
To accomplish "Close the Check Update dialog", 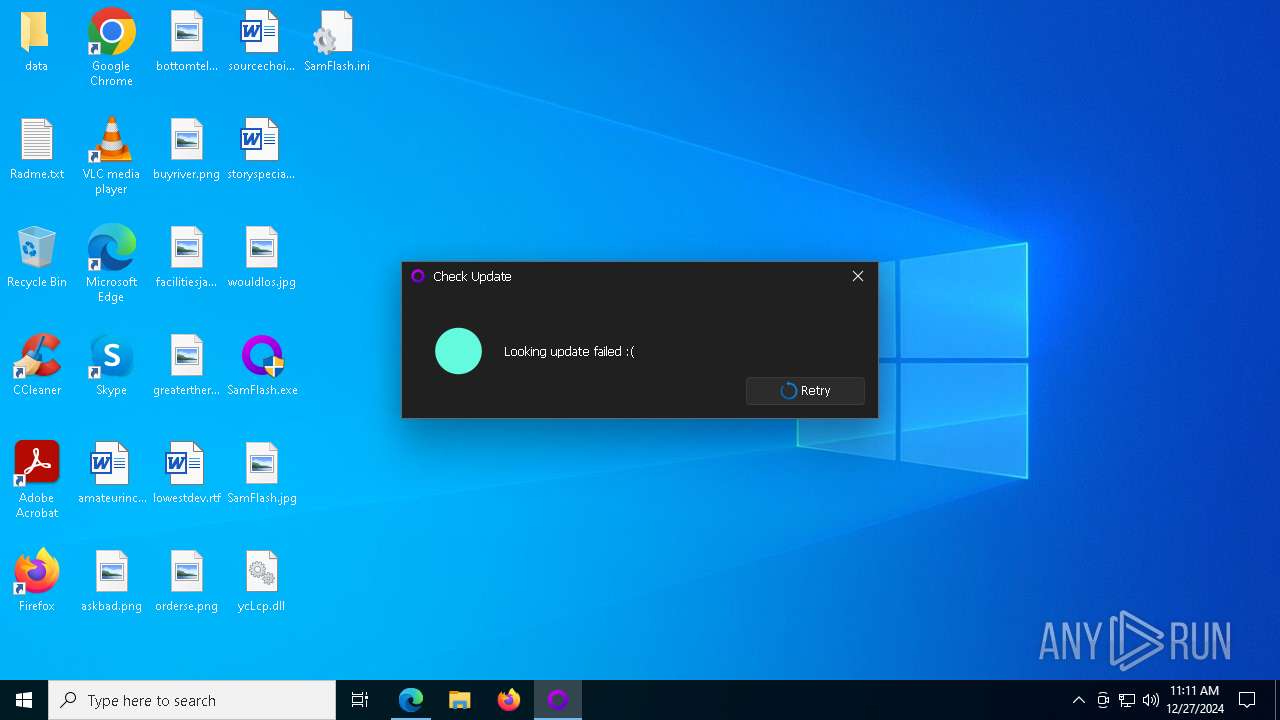I will coord(858,276).
